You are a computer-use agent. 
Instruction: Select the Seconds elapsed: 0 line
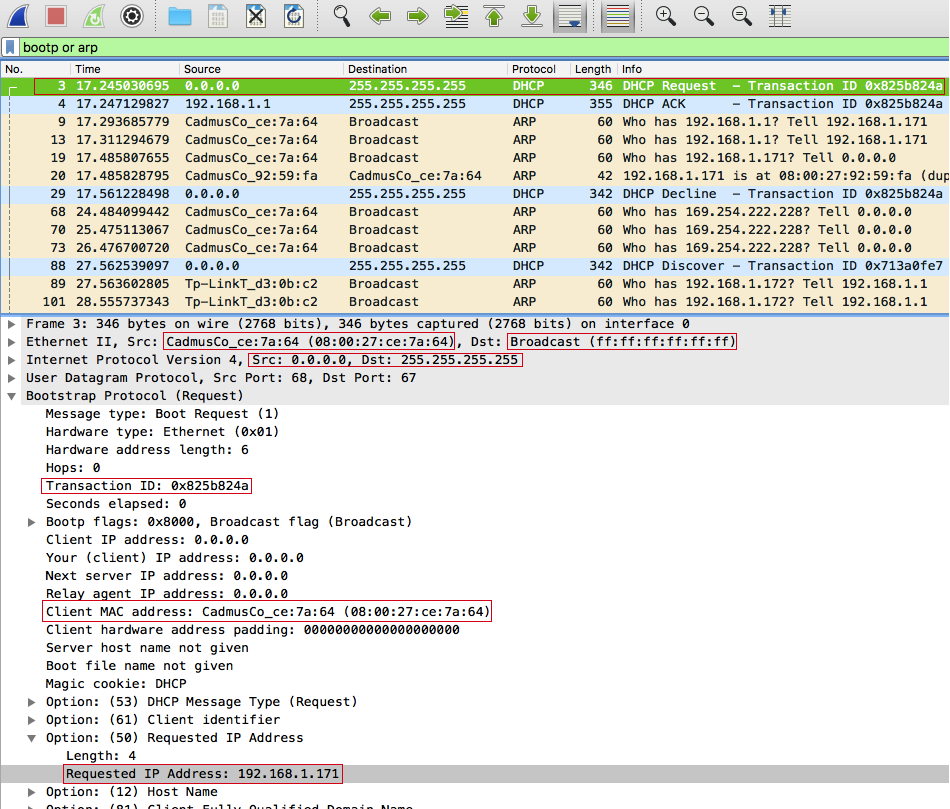pyautogui.click(x=116, y=504)
